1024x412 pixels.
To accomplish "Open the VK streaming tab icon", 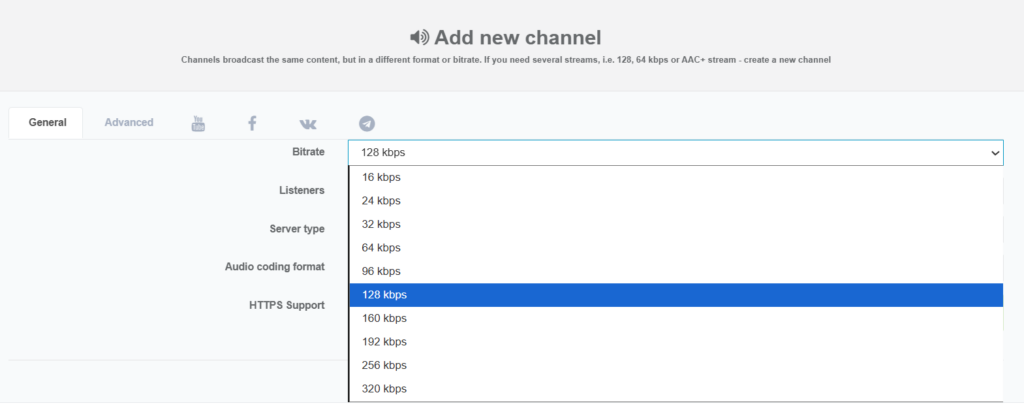I will tap(308, 123).
